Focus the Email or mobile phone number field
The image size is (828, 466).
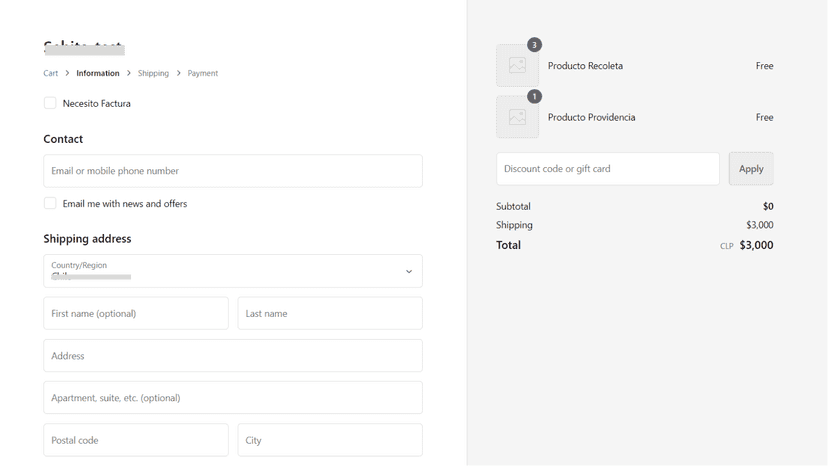click(x=233, y=171)
